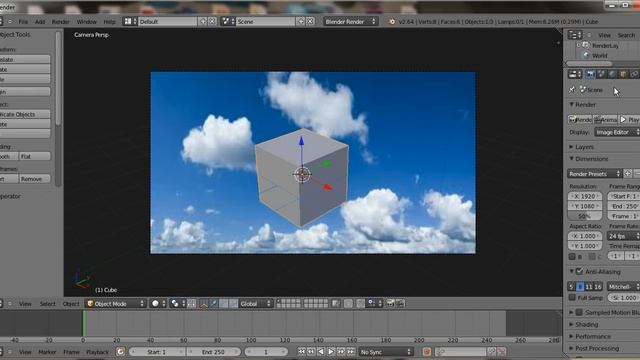Expand the Layers panel
The image size is (640, 360).
(571, 147)
